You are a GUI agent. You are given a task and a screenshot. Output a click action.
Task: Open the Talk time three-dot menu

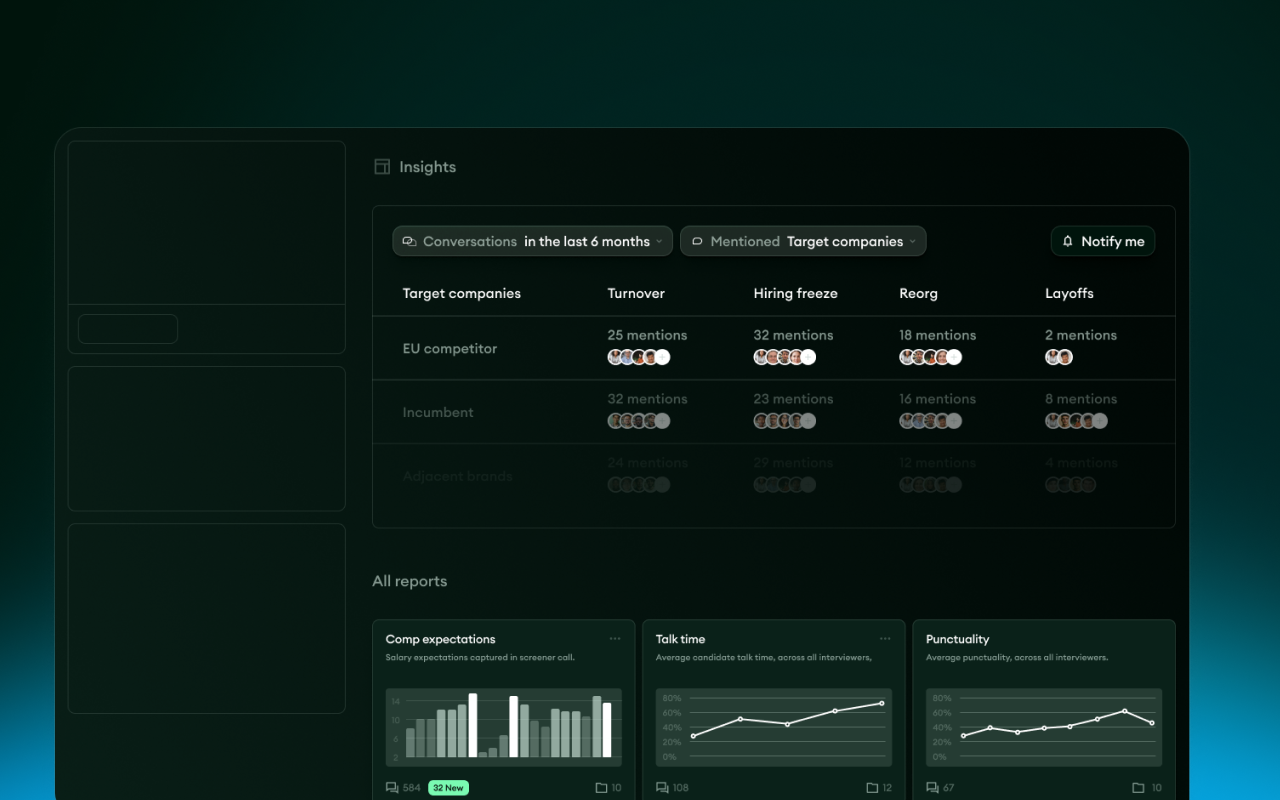coord(885,639)
